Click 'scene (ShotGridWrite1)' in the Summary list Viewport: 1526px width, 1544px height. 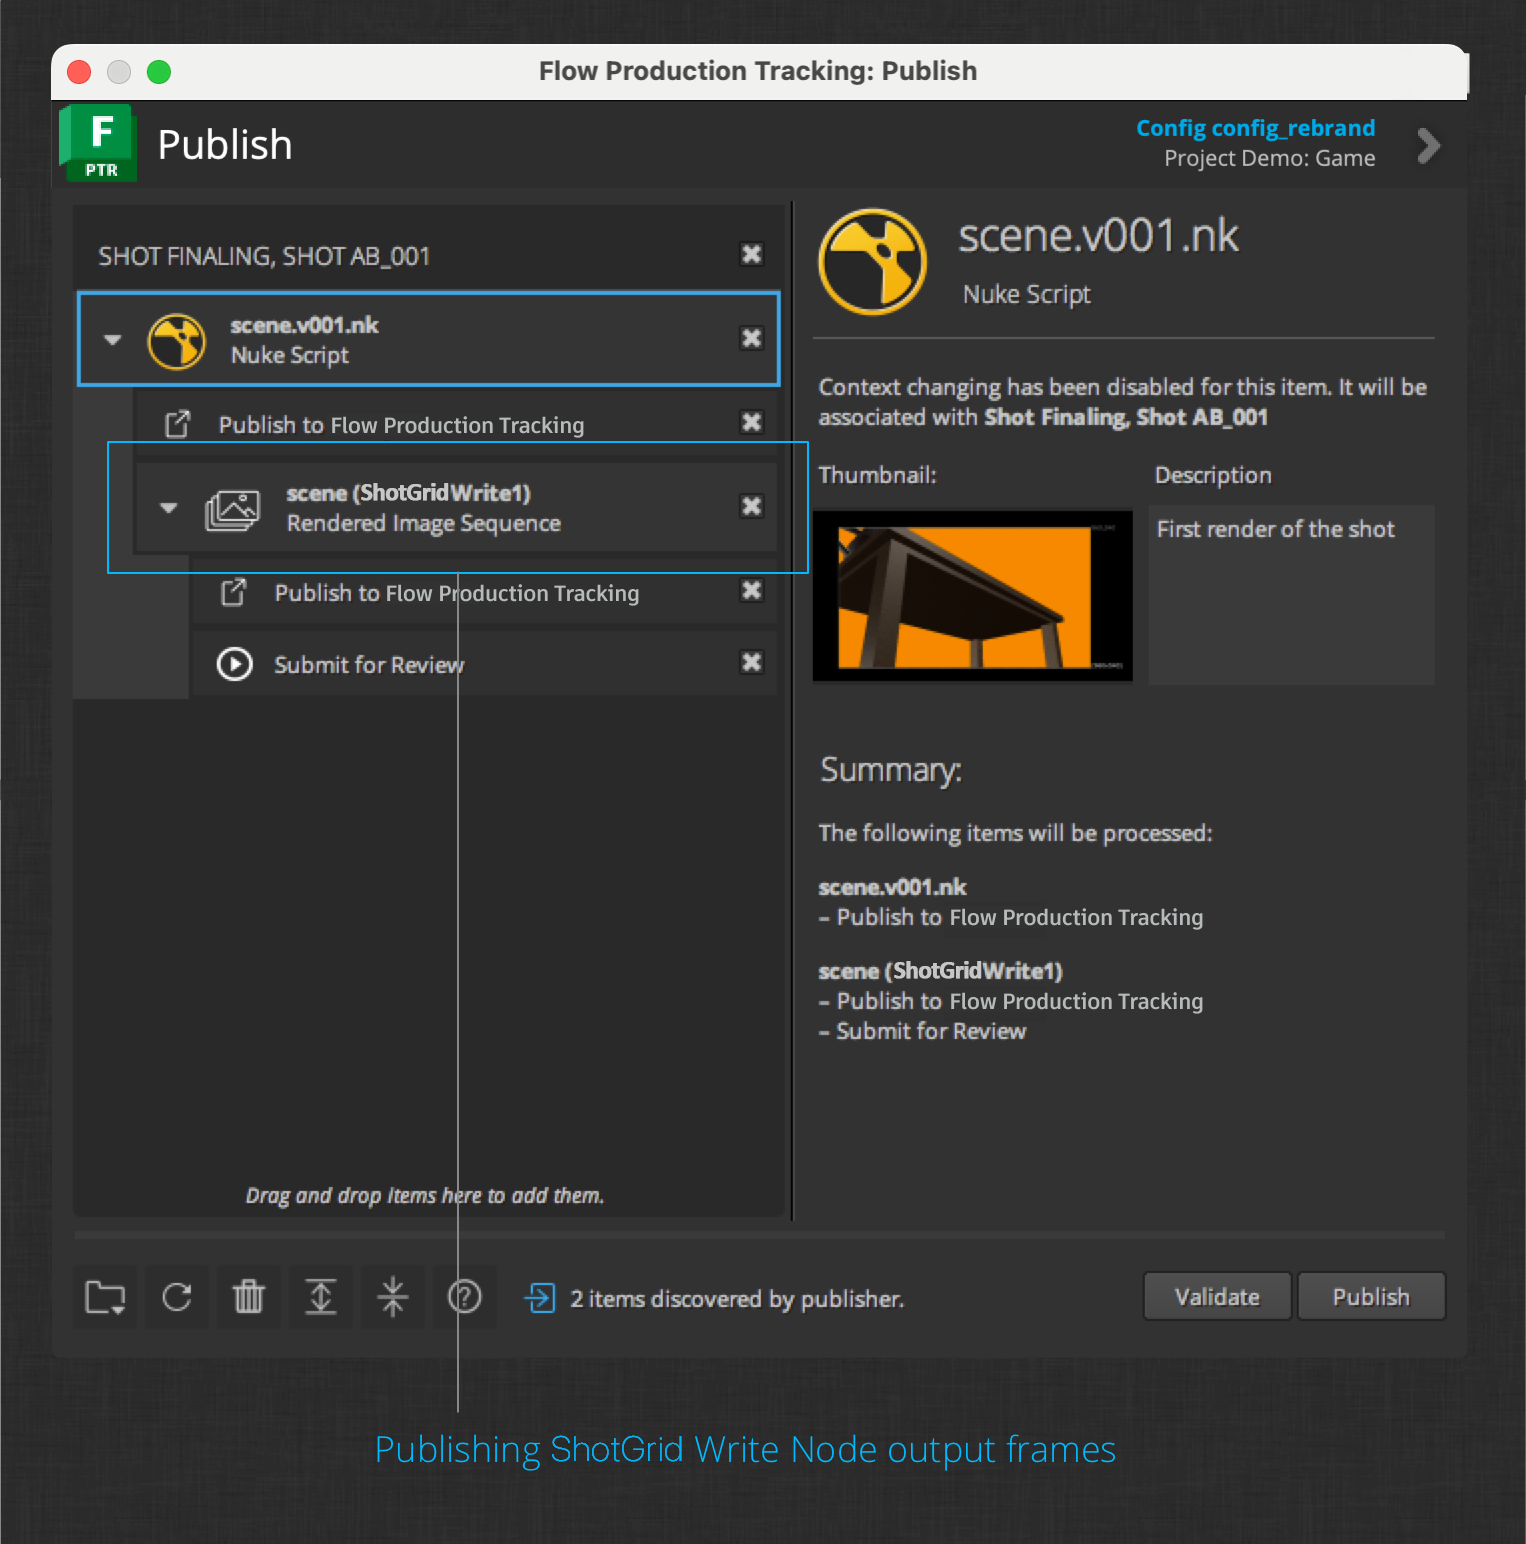click(940, 971)
